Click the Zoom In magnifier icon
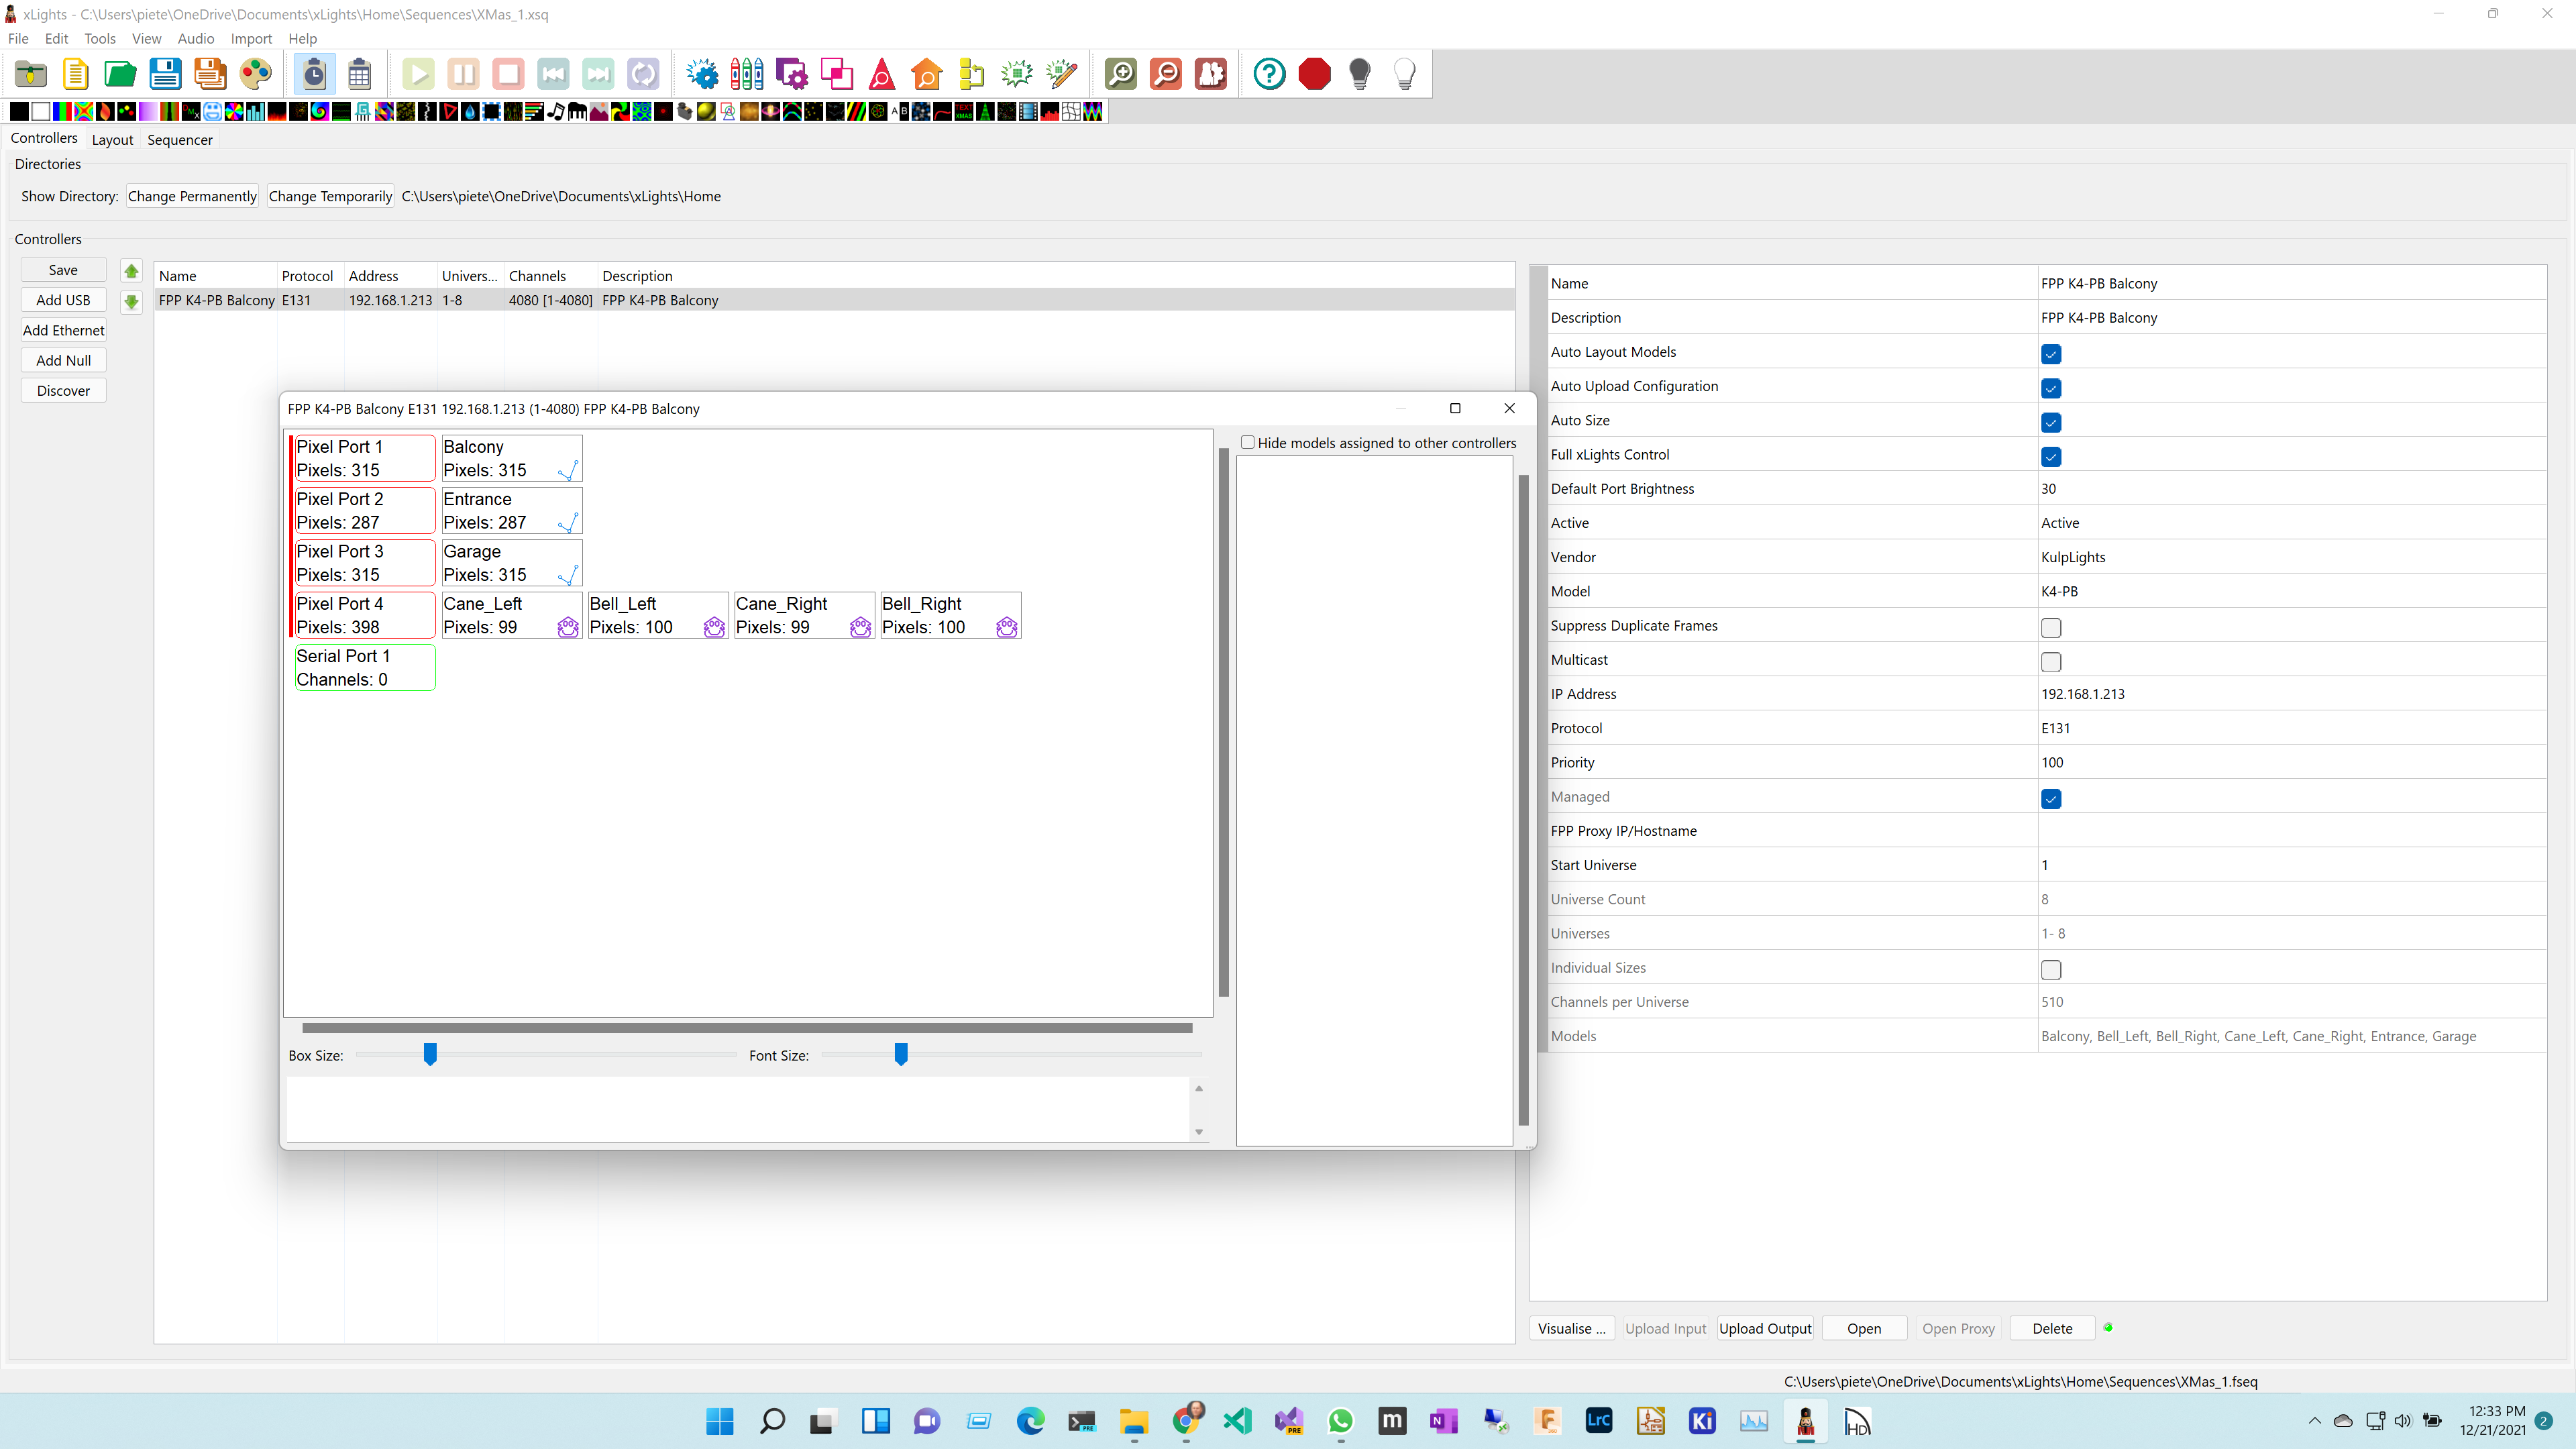This screenshot has height=1449, width=2576. 1120,73
